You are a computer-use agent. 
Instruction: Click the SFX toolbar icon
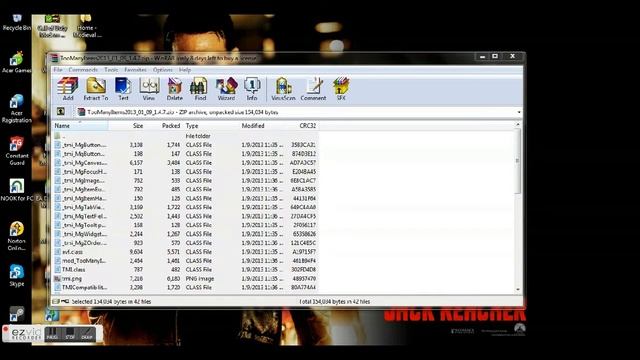point(341,89)
